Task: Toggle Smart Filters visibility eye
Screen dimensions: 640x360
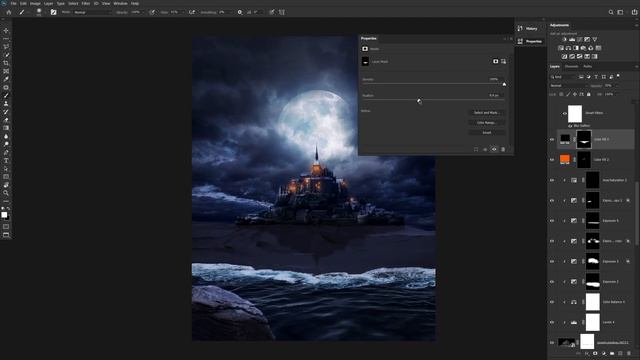Action: [x=564, y=113]
